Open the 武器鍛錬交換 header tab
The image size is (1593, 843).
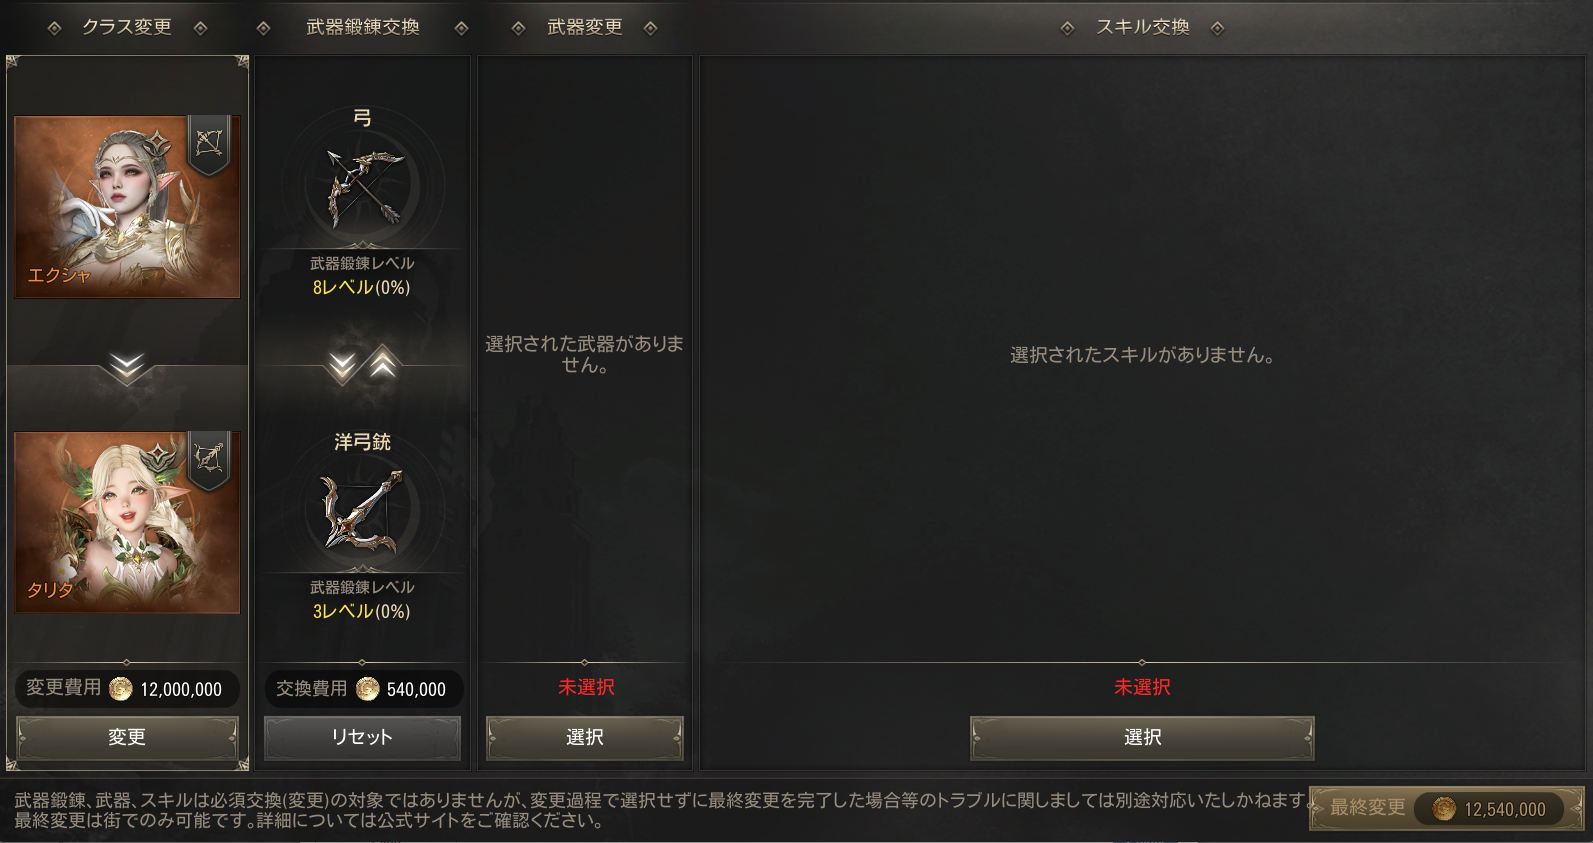pyautogui.click(x=362, y=27)
